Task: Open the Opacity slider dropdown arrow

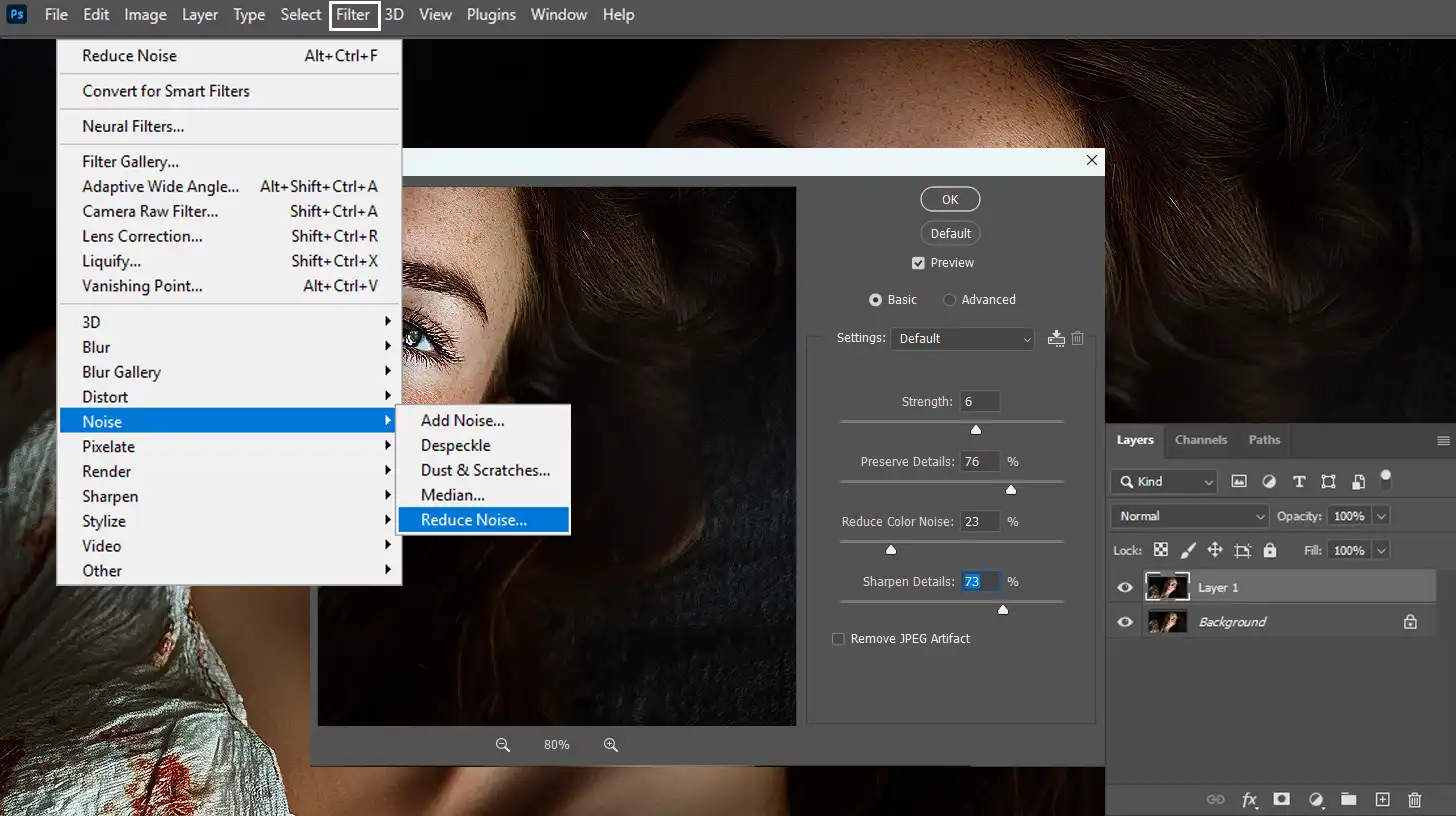Action: pyautogui.click(x=1382, y=516)
